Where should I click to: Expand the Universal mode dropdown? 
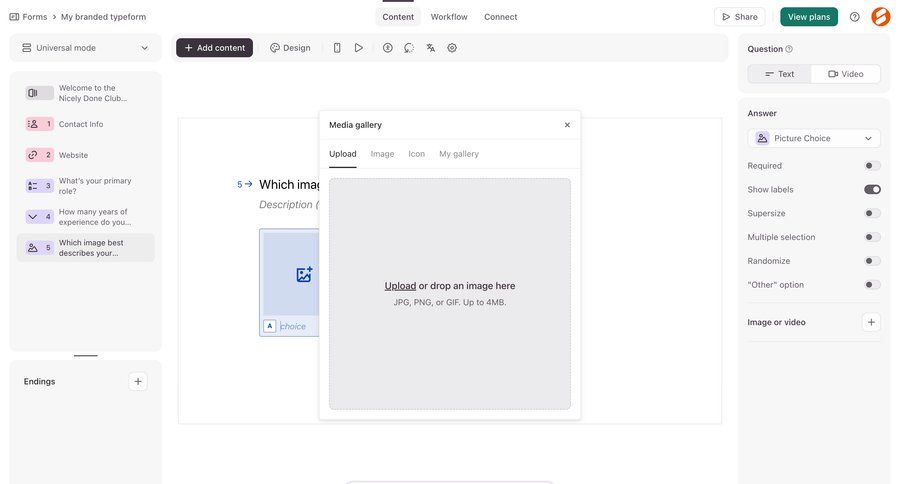(86, 48)
